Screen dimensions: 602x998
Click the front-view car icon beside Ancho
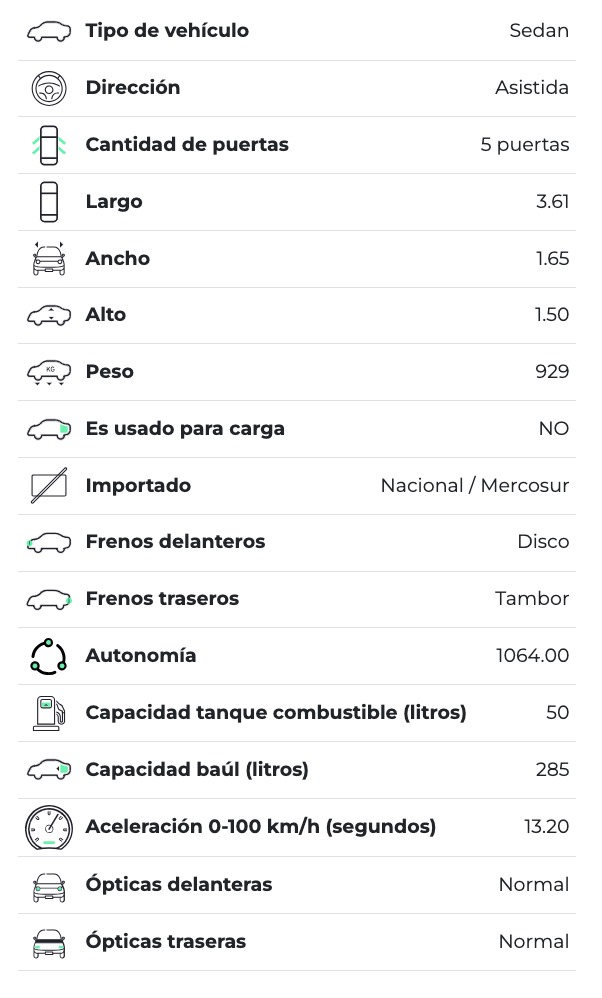[x=49, y=259]
